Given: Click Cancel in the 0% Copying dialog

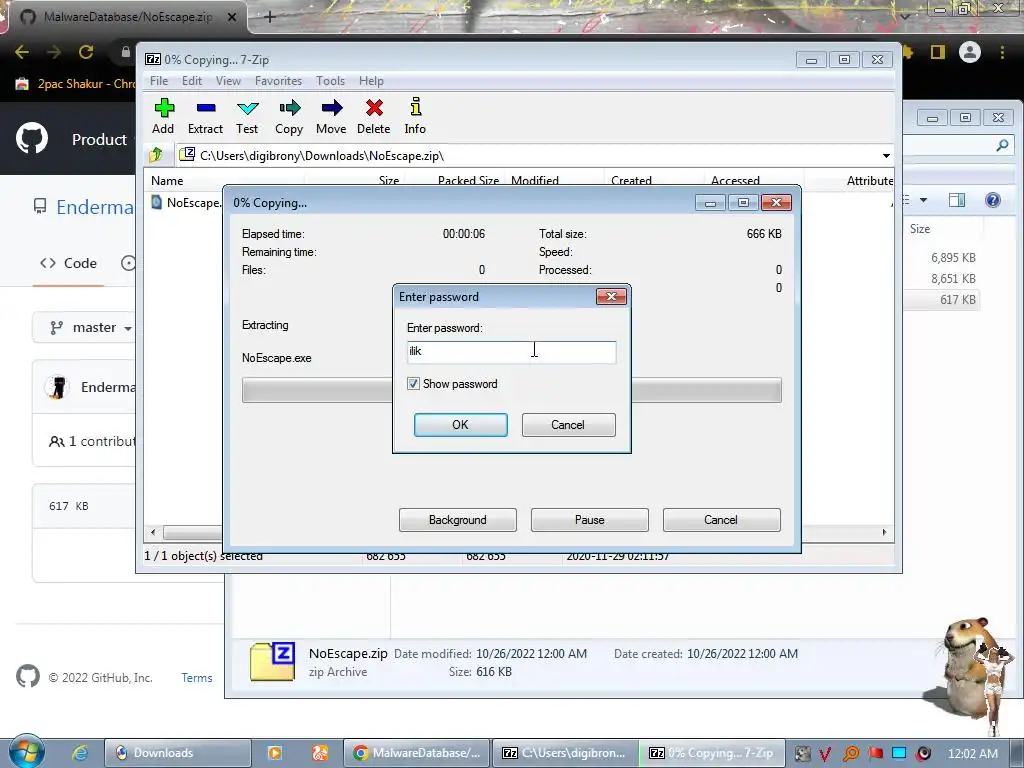Looking at the screenshot, I should click(721, 520).
